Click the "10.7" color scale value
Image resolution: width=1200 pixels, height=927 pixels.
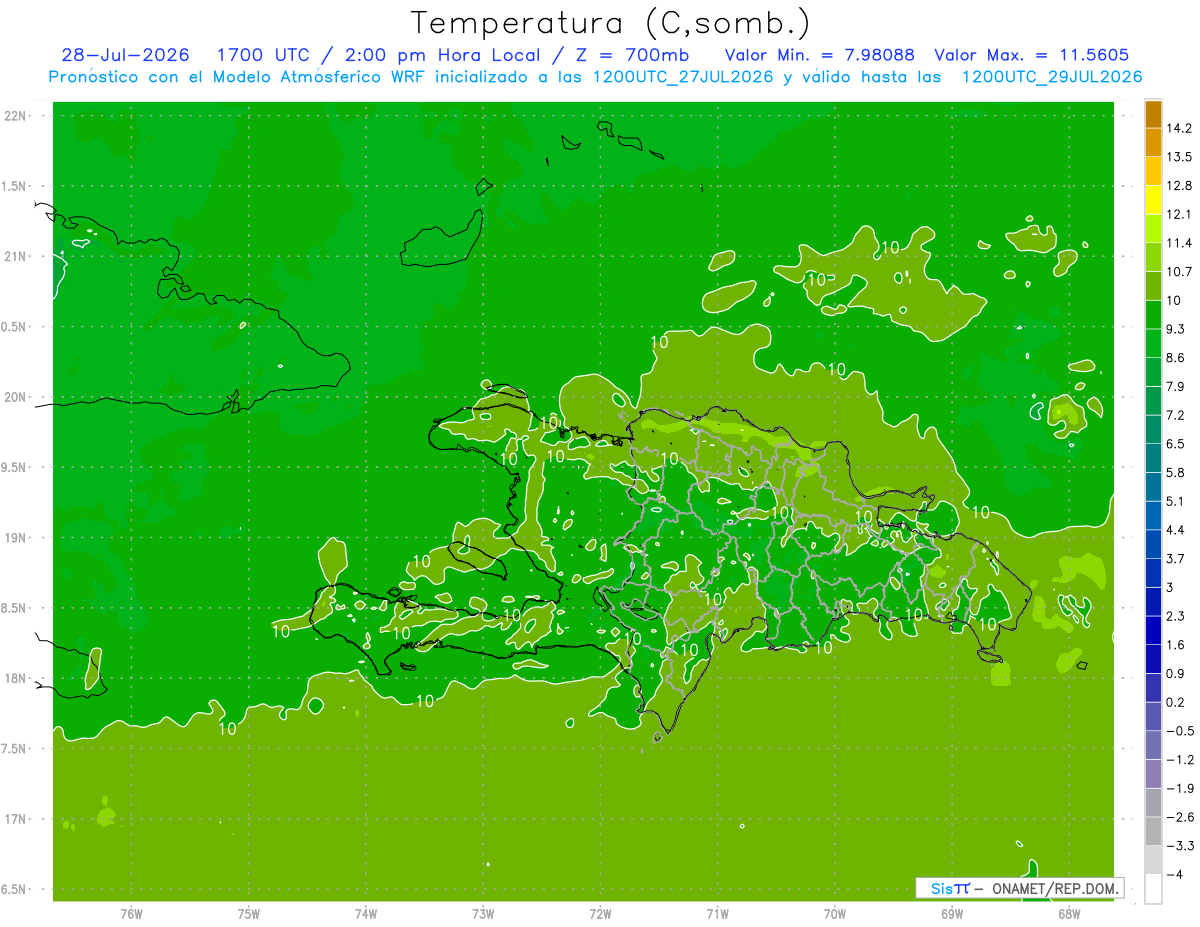pyautogui.click(x=1180, y=271)
